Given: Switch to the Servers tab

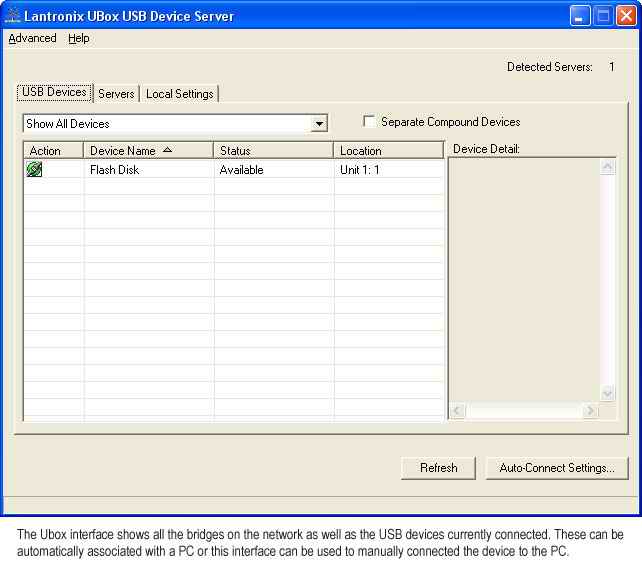Looking at the screenshot, I should [x=116, y=94].
